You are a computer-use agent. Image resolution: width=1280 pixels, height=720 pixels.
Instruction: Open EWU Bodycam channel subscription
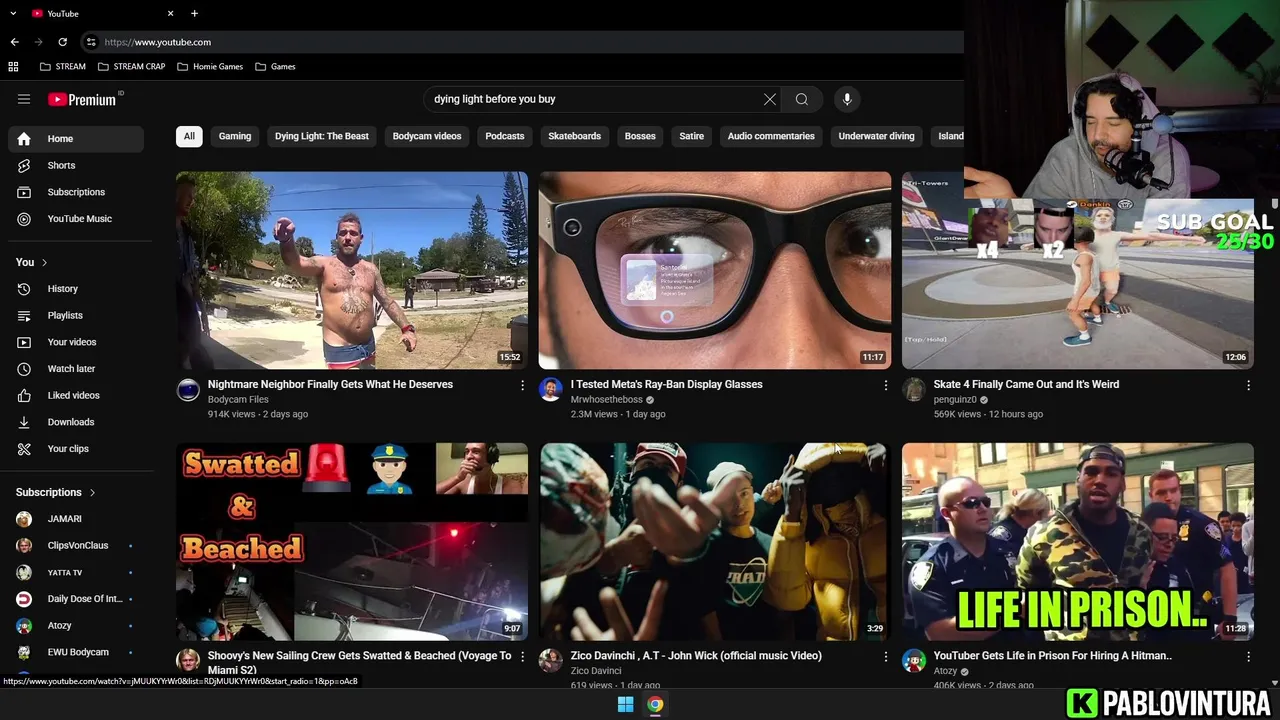[x=76, y=652]
